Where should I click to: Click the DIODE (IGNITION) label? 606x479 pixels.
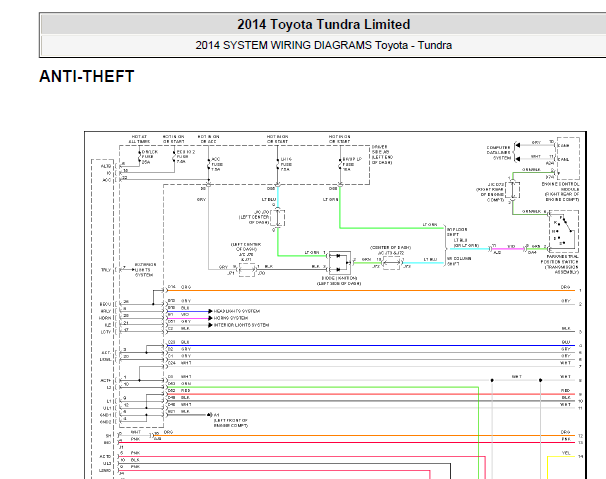pos(339,281)
